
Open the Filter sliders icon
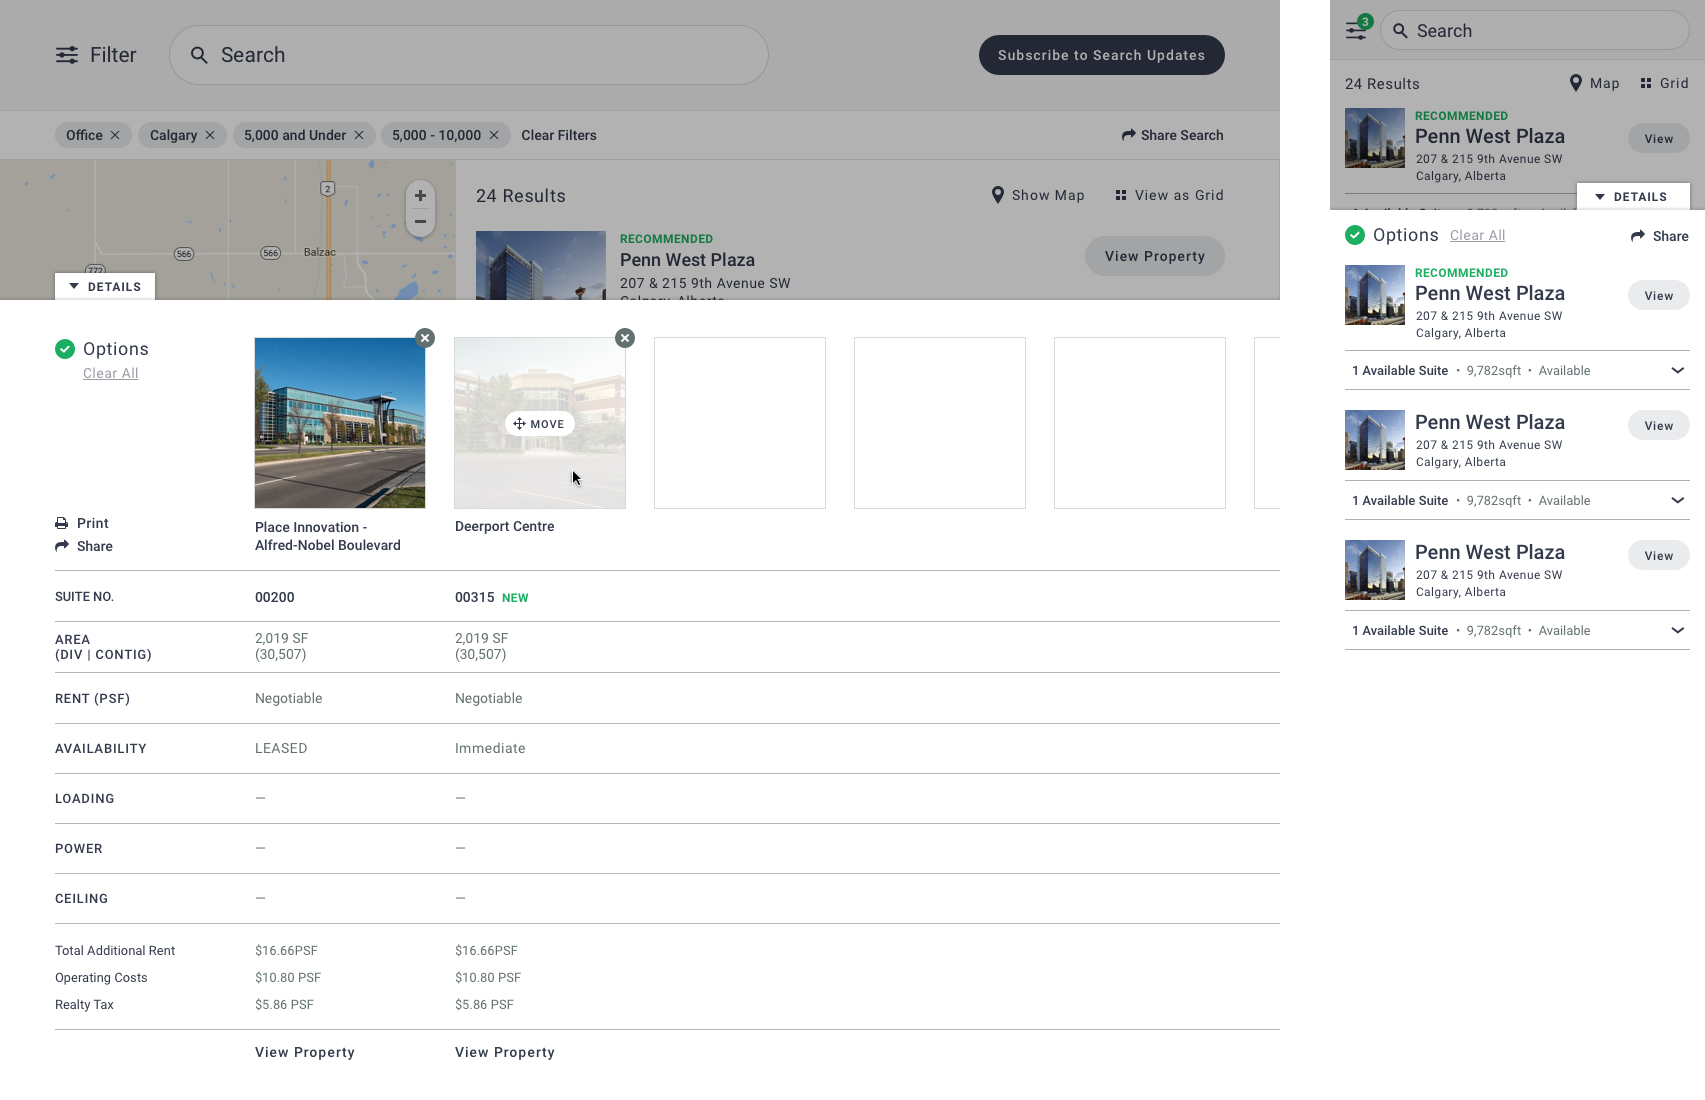67,55
